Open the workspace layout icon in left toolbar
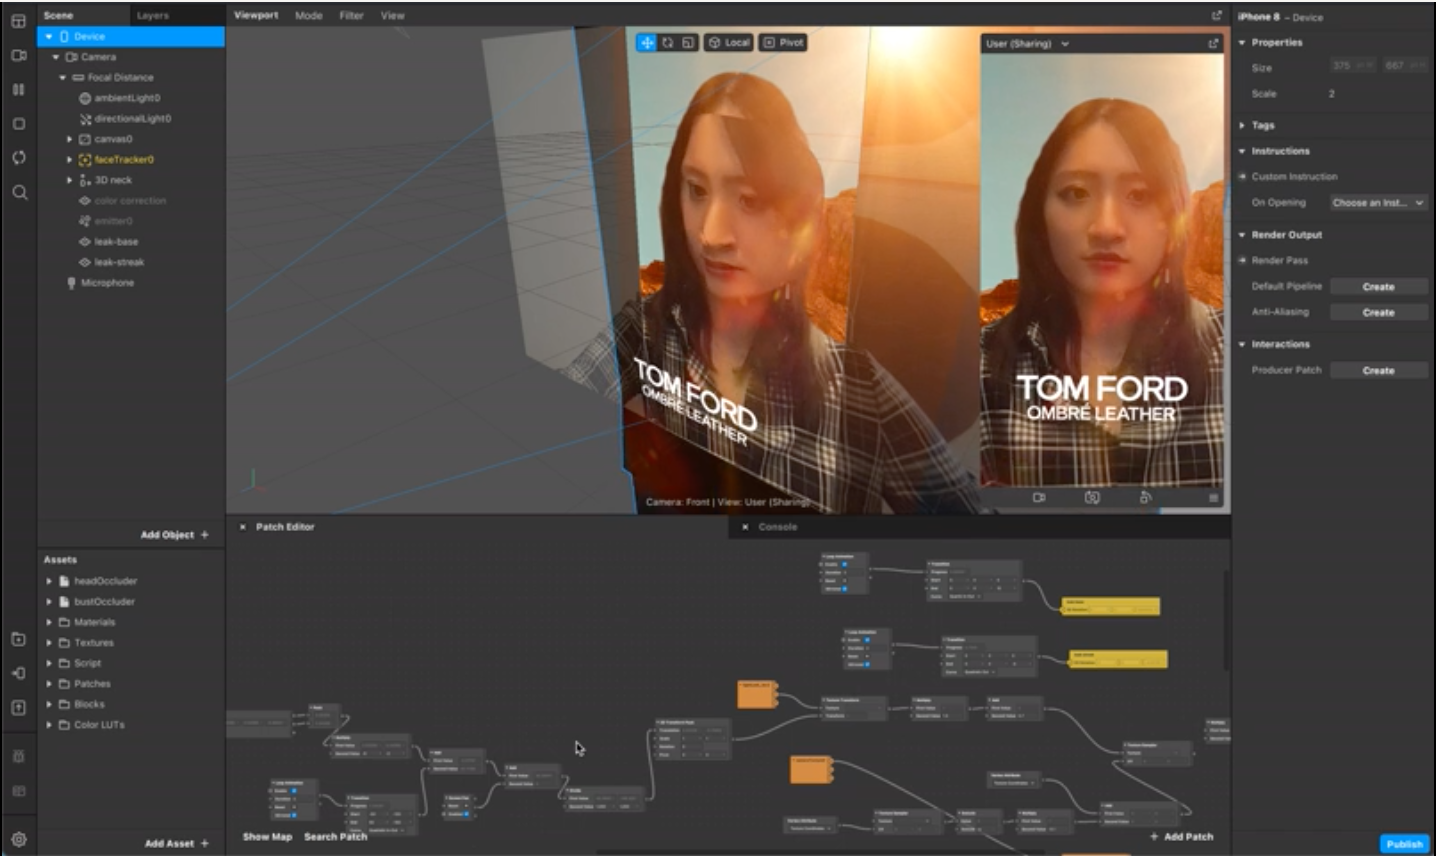The height and width of the screenshot is (856, 1436). point(18,20)
